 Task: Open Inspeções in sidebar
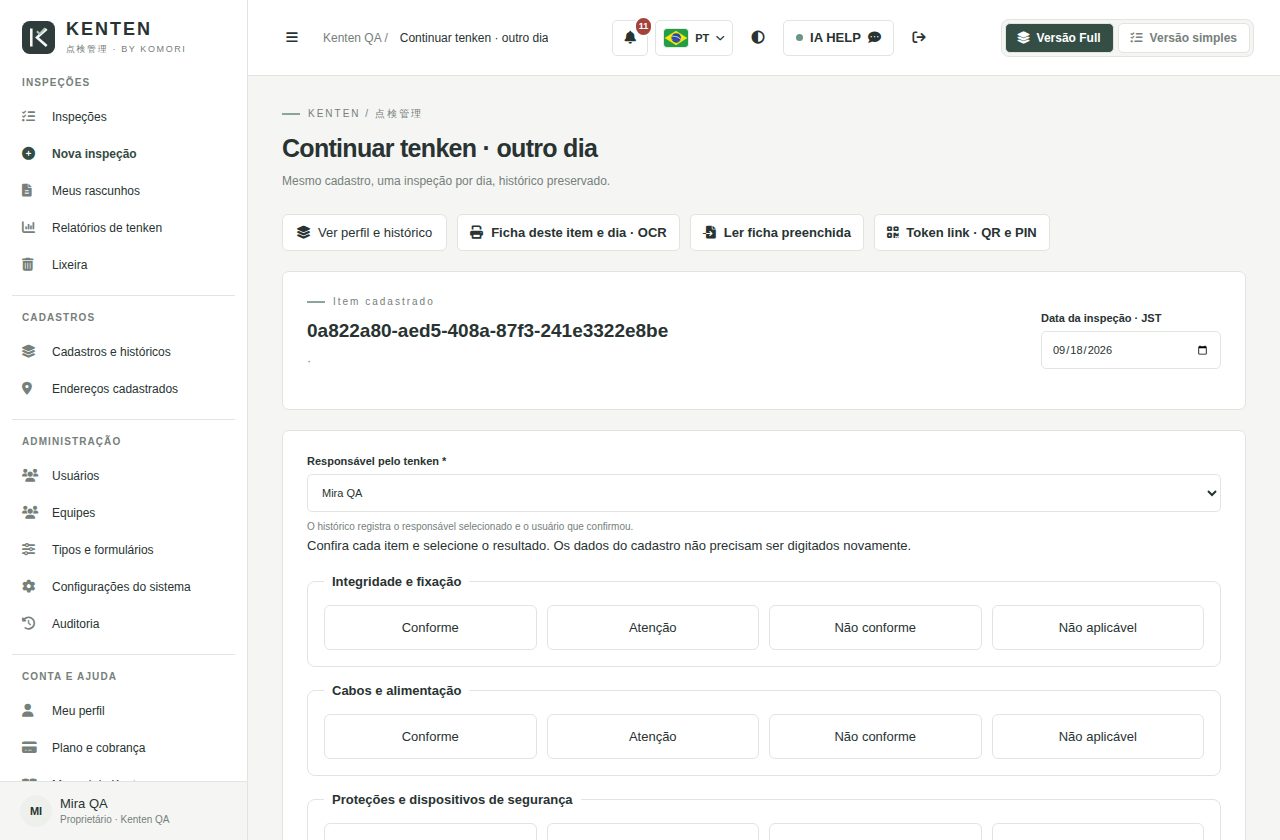pos(123,117)
